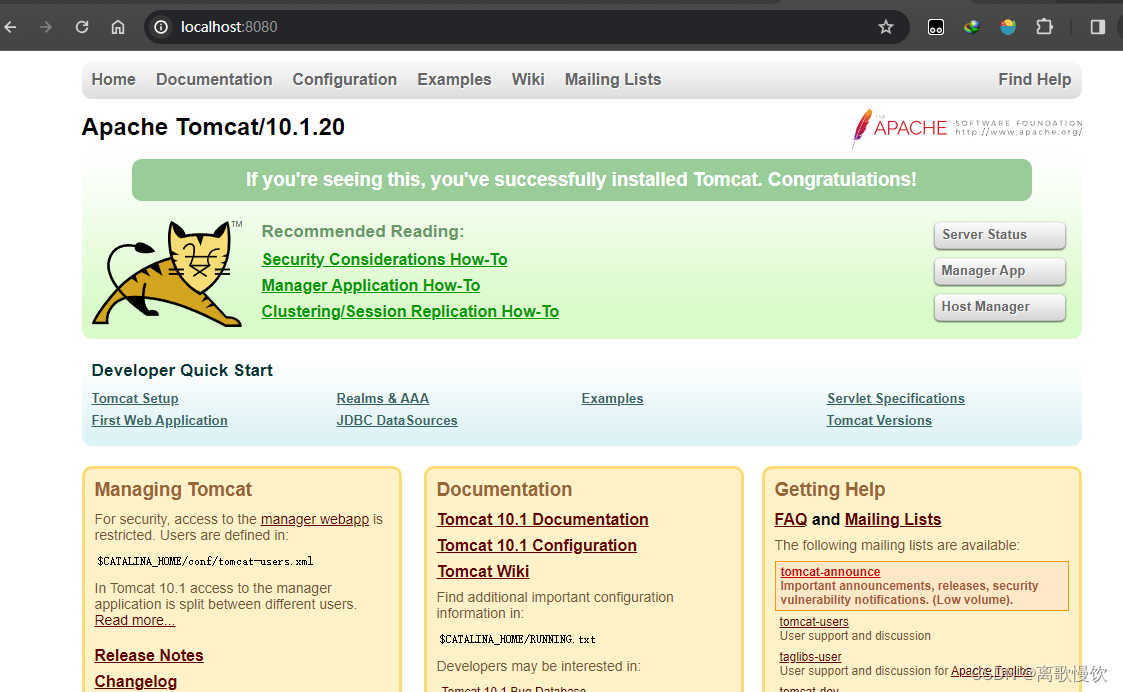The height and width of the screenshot is (692, 1123).
Task: Open the taglibs-user mailing list link
Action: click(811, 657)
